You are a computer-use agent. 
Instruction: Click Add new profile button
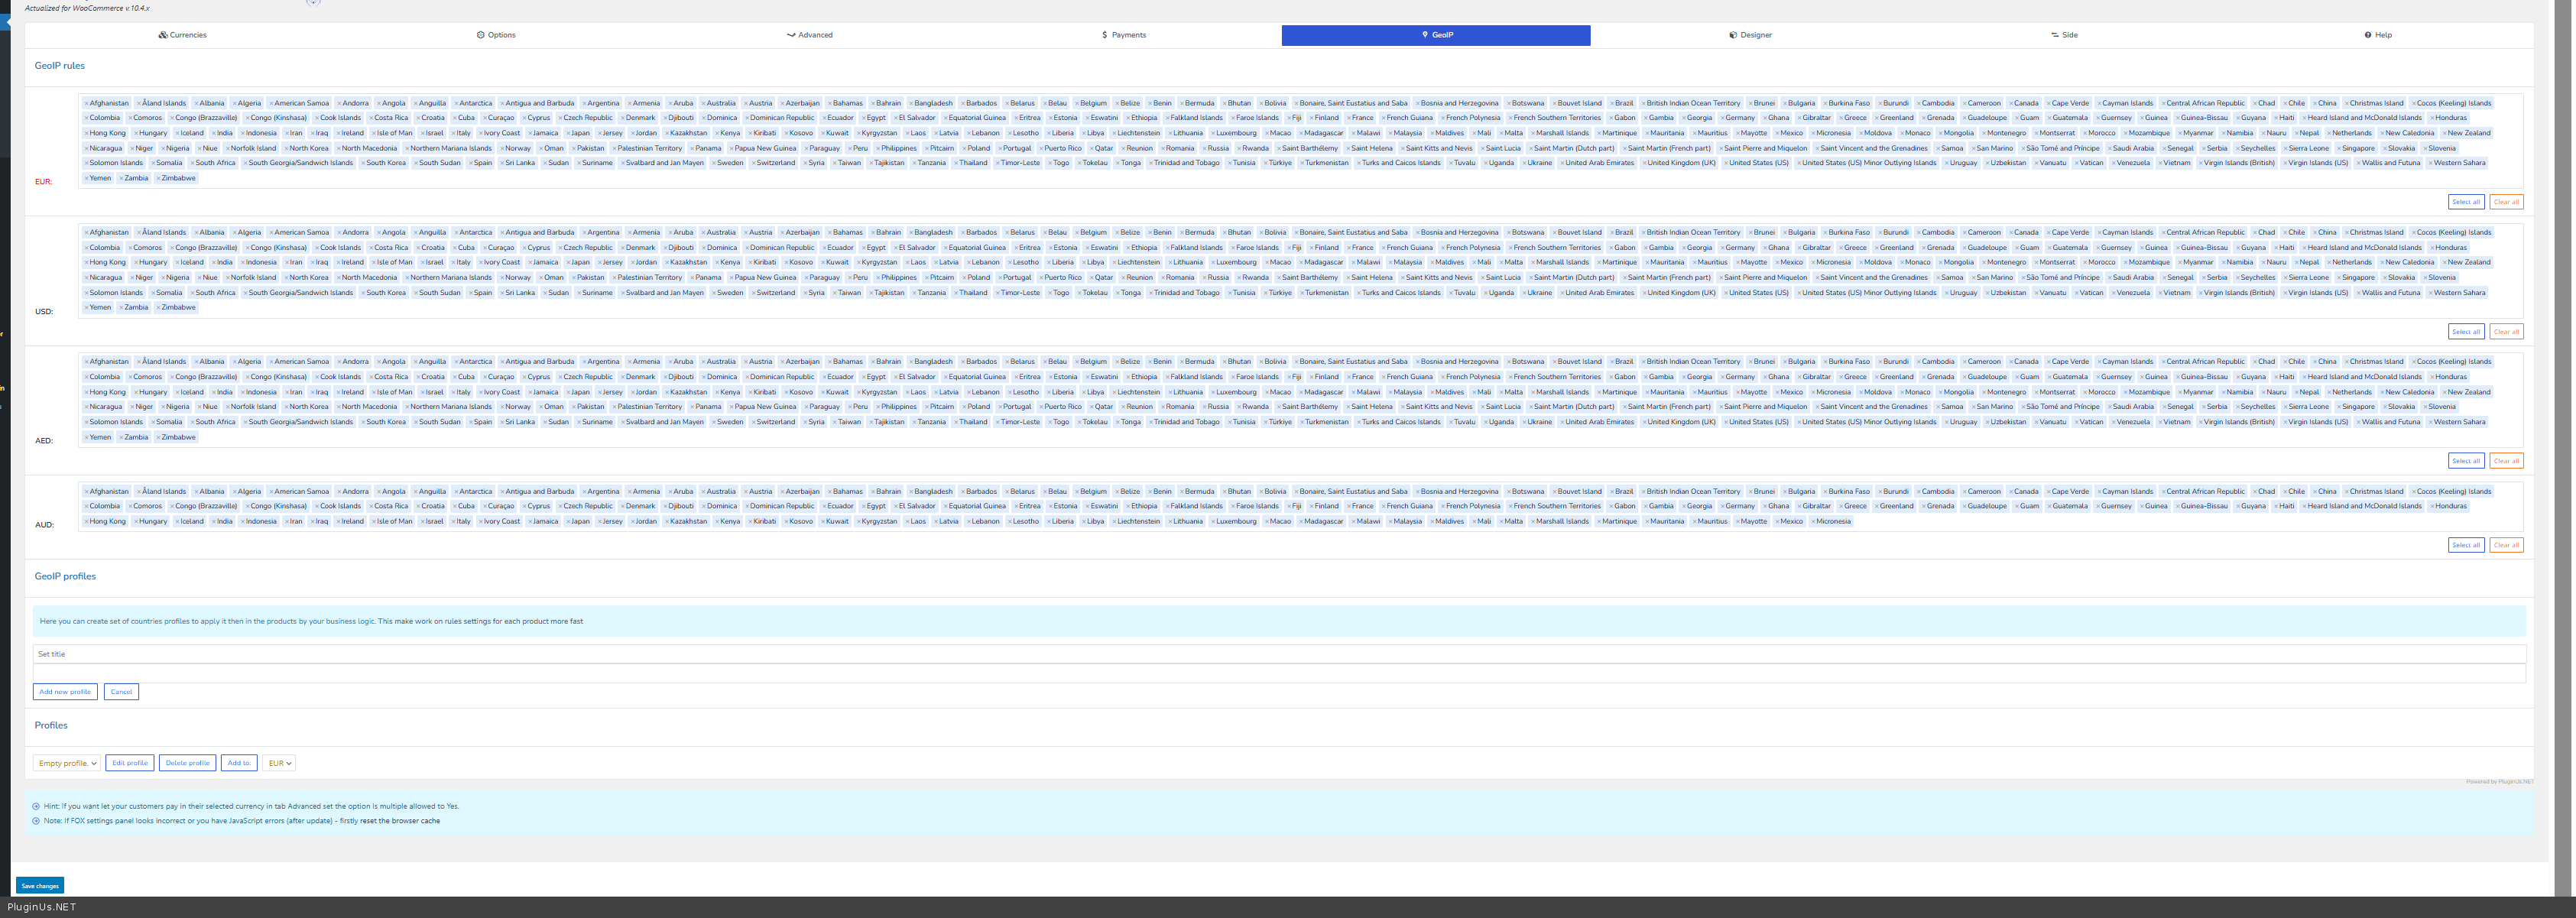click(65, 692)
